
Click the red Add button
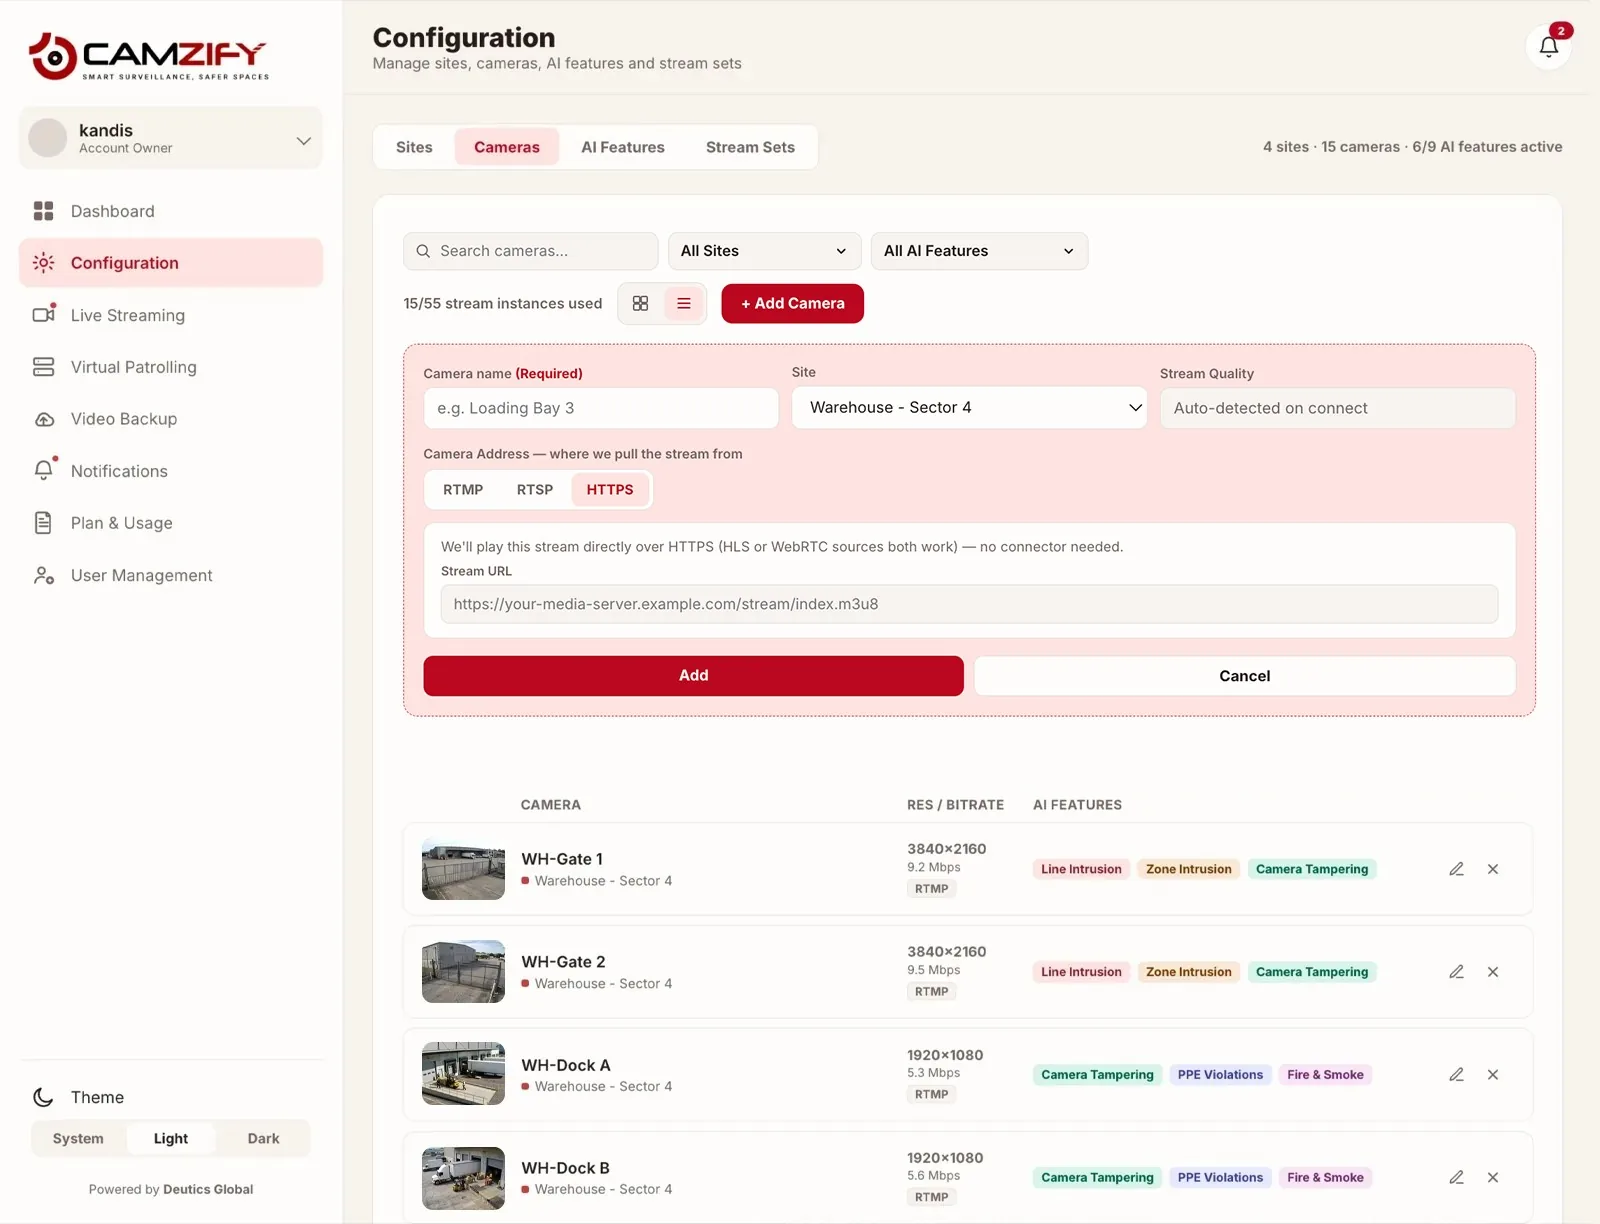693,676
